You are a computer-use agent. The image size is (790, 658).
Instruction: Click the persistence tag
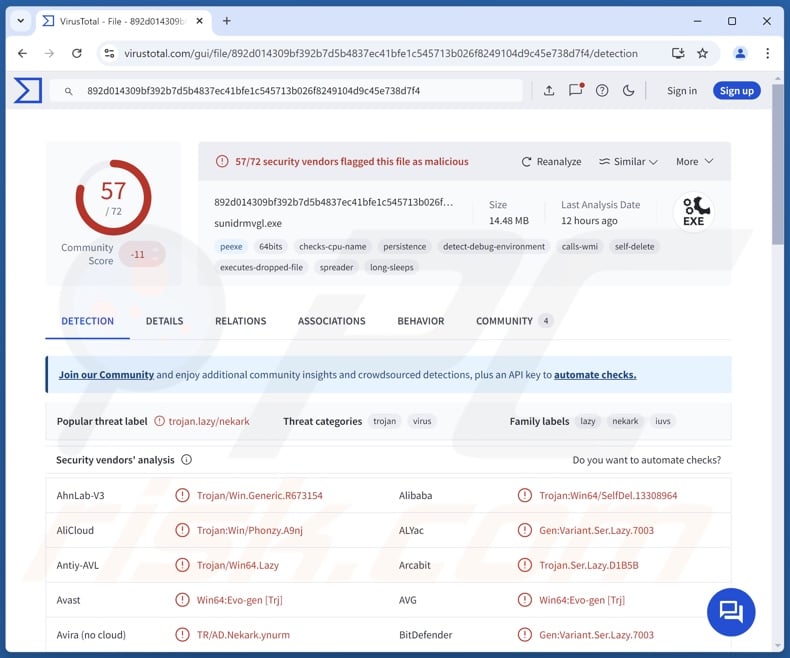(405, 246)
